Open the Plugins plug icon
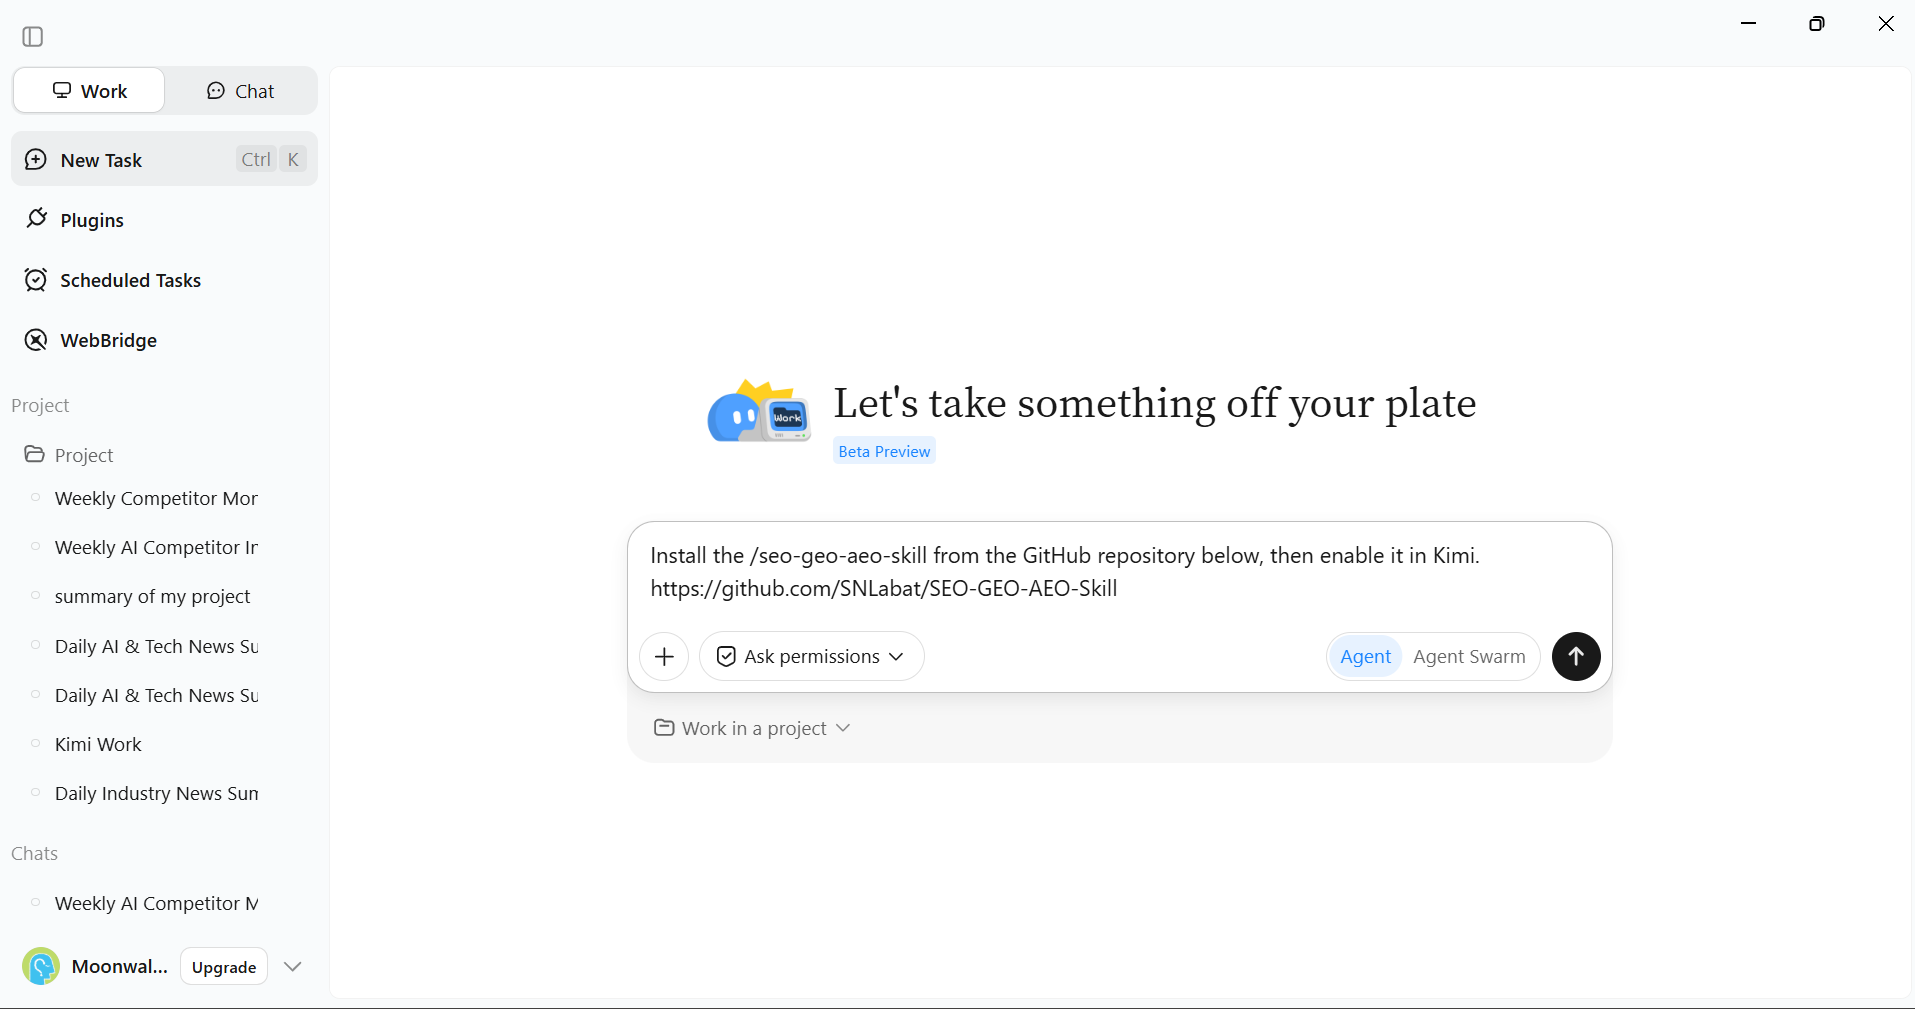The height and width of the screenshot is (1009, 1915). (x=37, y=219)
